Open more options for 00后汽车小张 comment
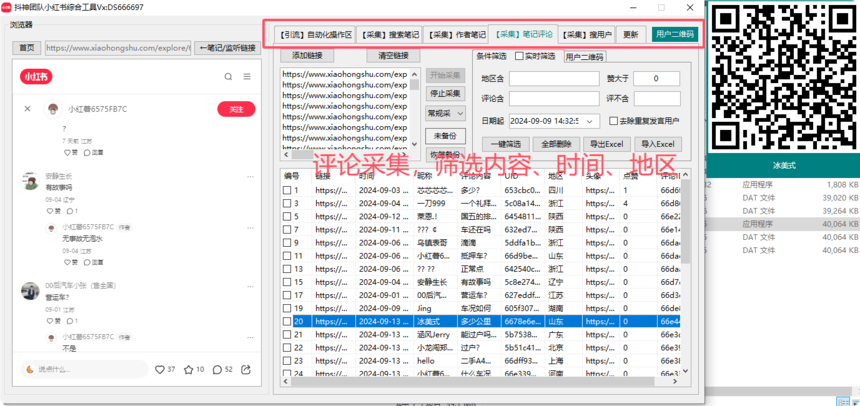Image resolution: width=860 pixels, height=406 pixels. point(251,286)
